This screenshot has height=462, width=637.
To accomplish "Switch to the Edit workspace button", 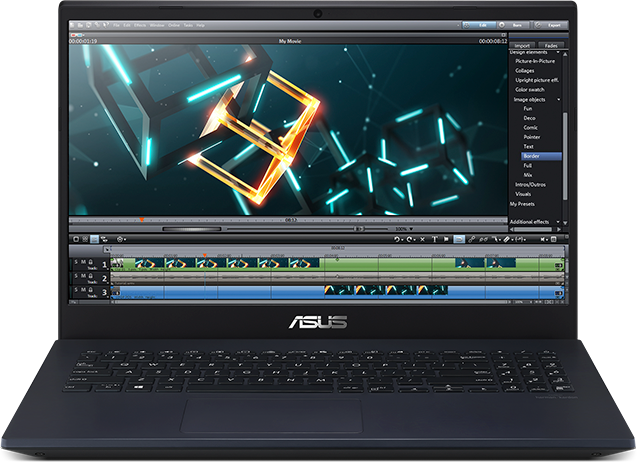I will click(479, 25).
